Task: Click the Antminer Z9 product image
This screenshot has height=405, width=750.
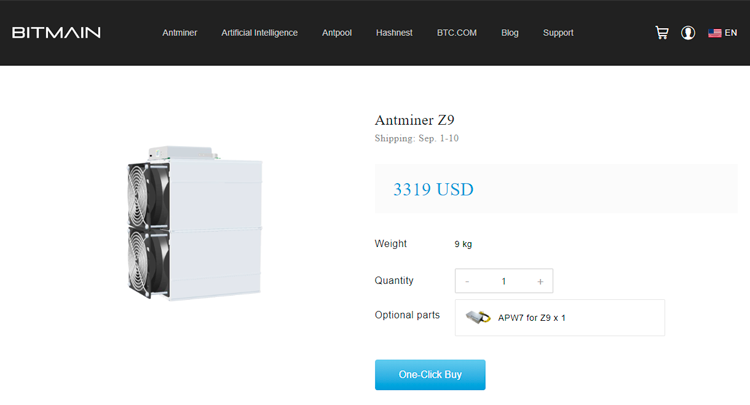Action: point(195,223)
